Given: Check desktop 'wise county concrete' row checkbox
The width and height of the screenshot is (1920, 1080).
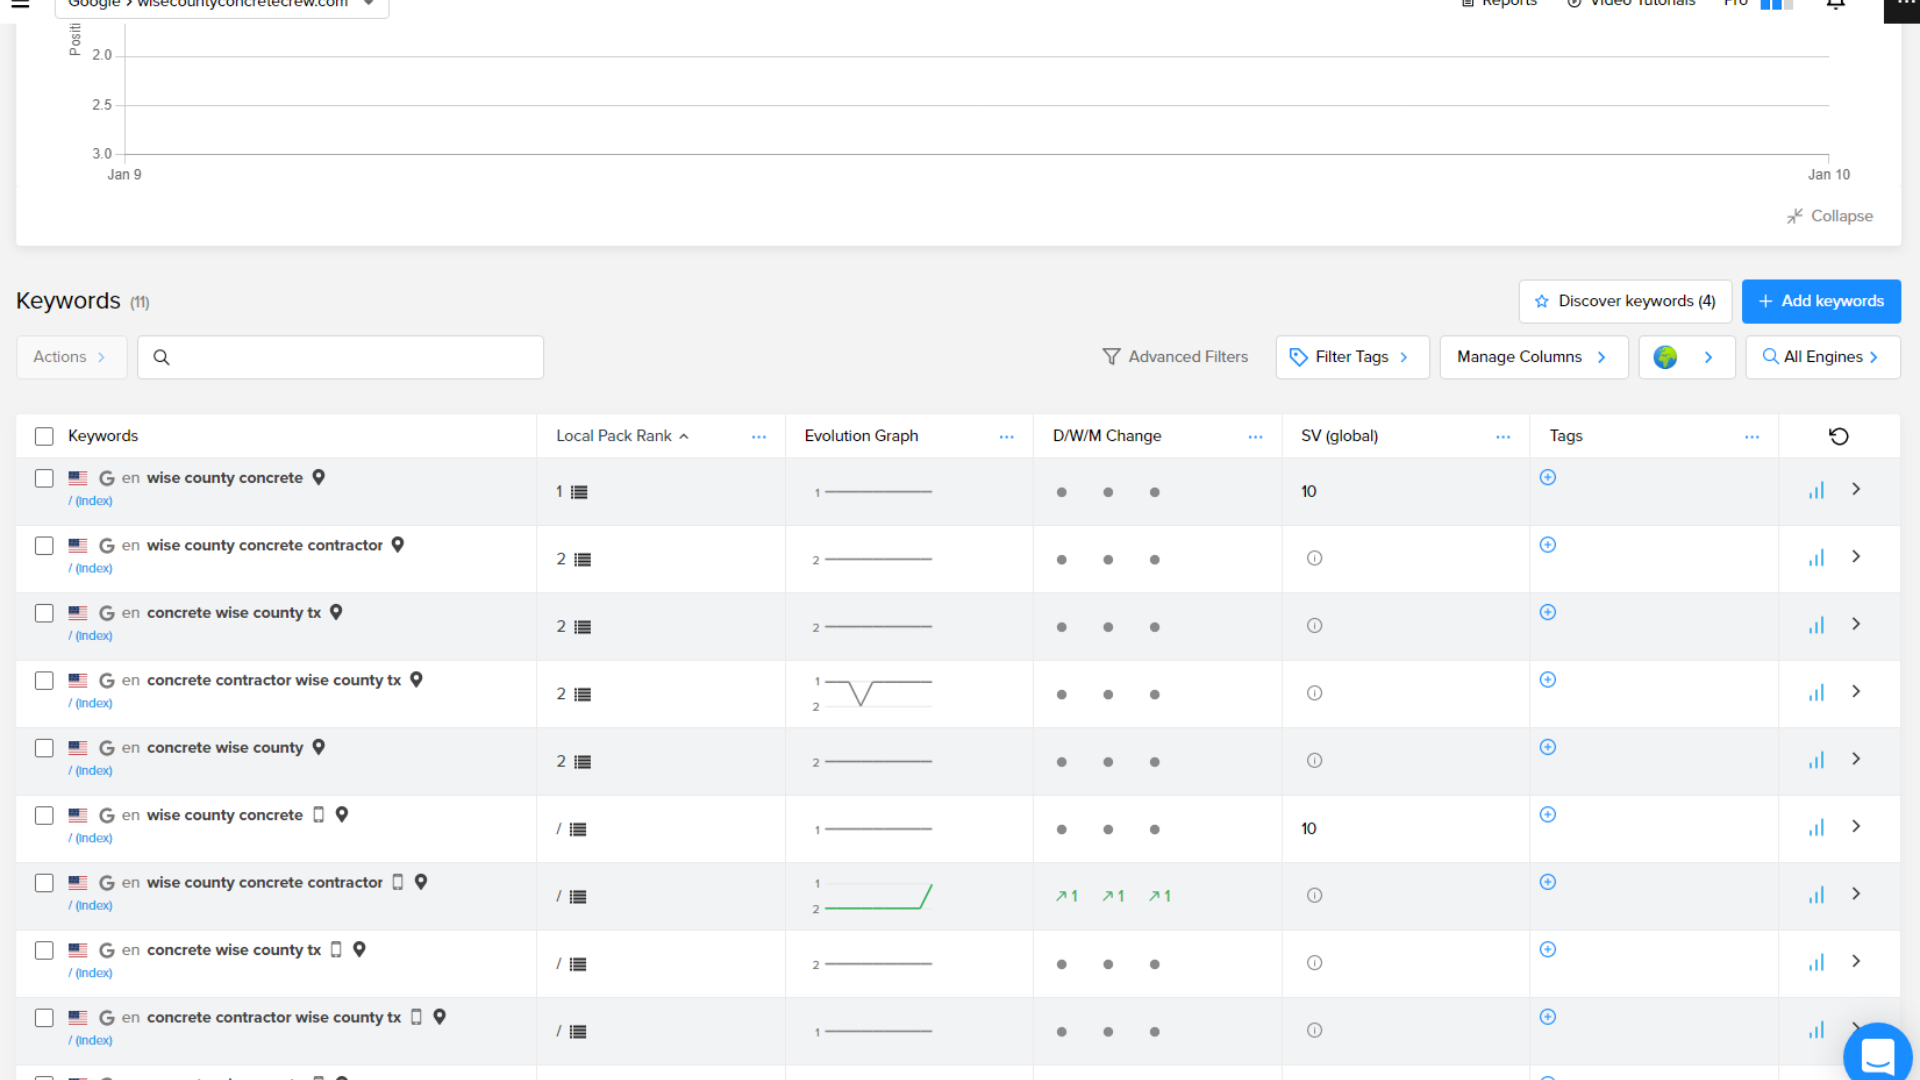Looking at the screenshot, I should 44,478.
